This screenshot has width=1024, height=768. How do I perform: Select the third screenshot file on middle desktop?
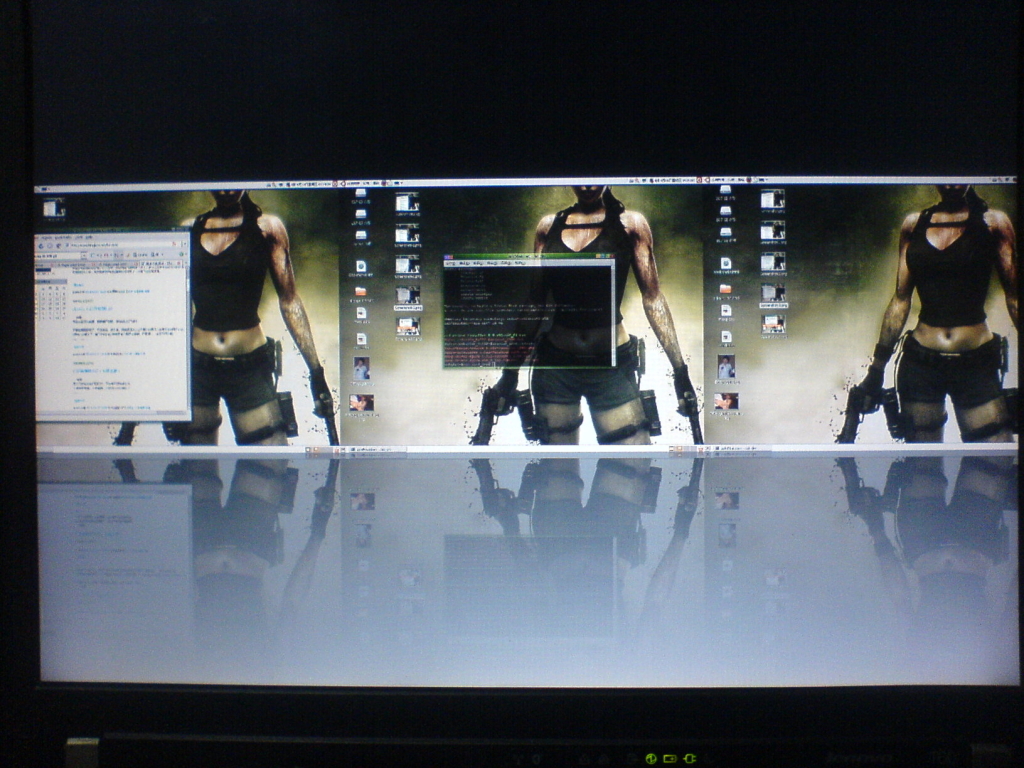[x=407, y=264]
